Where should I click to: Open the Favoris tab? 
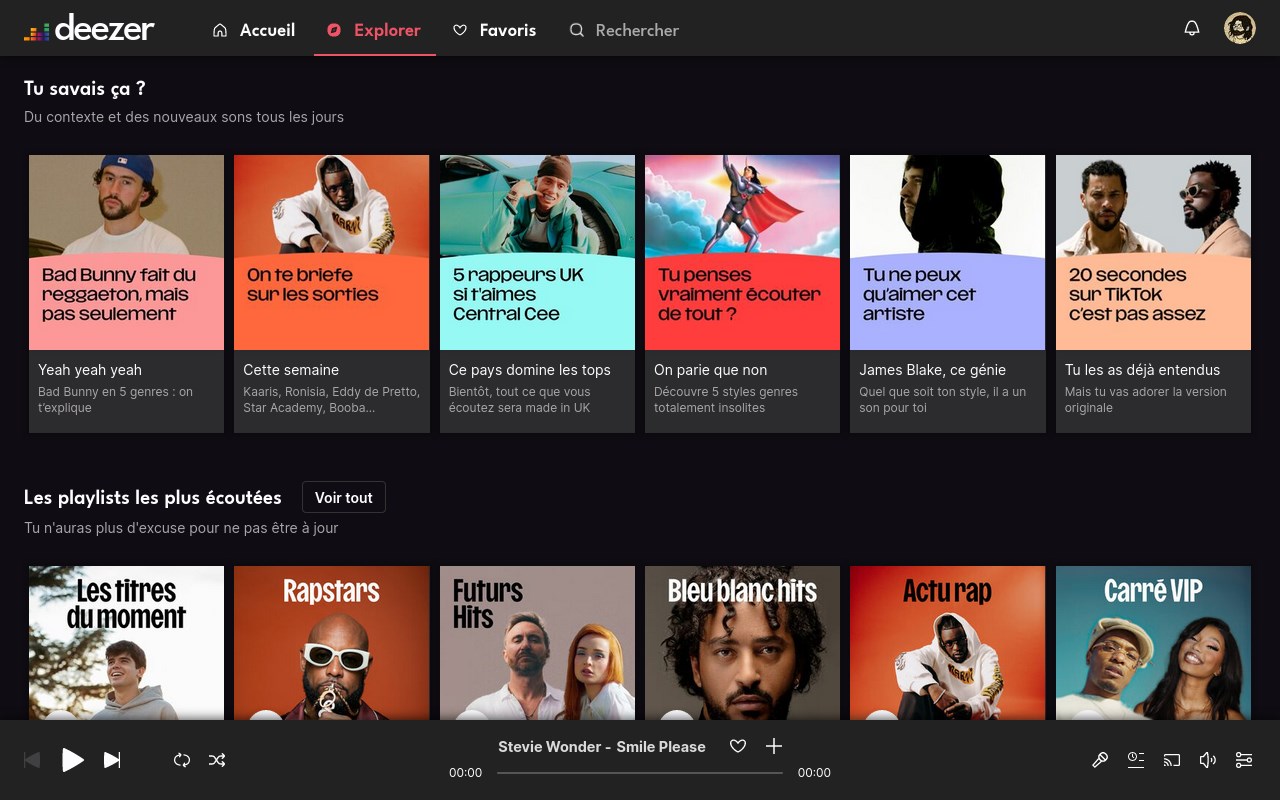point(494,30)
